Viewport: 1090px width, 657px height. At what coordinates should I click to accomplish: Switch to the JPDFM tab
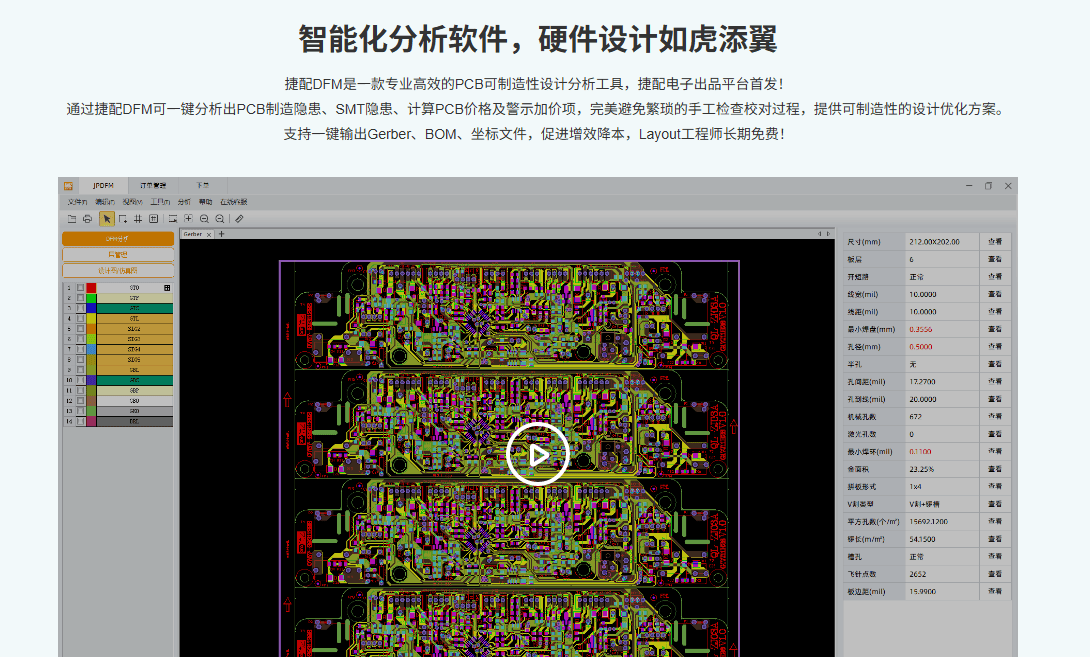coord(103,186)
